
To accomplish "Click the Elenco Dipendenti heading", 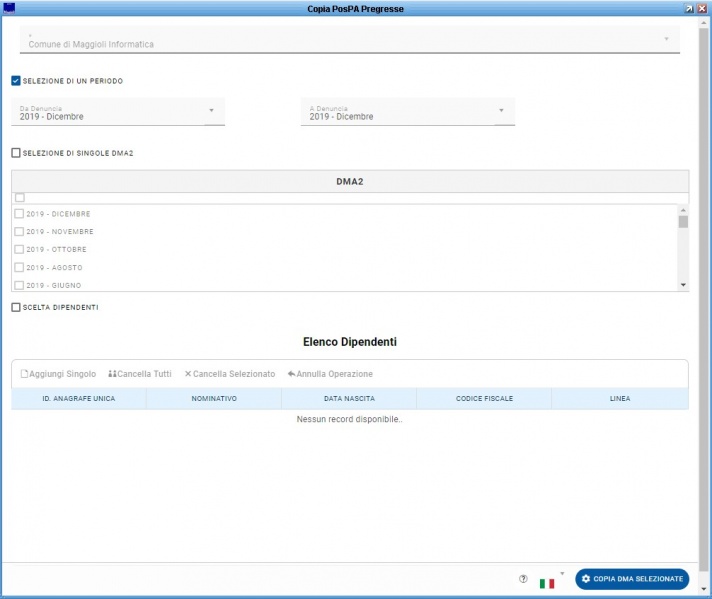I will tap(350, 342).
